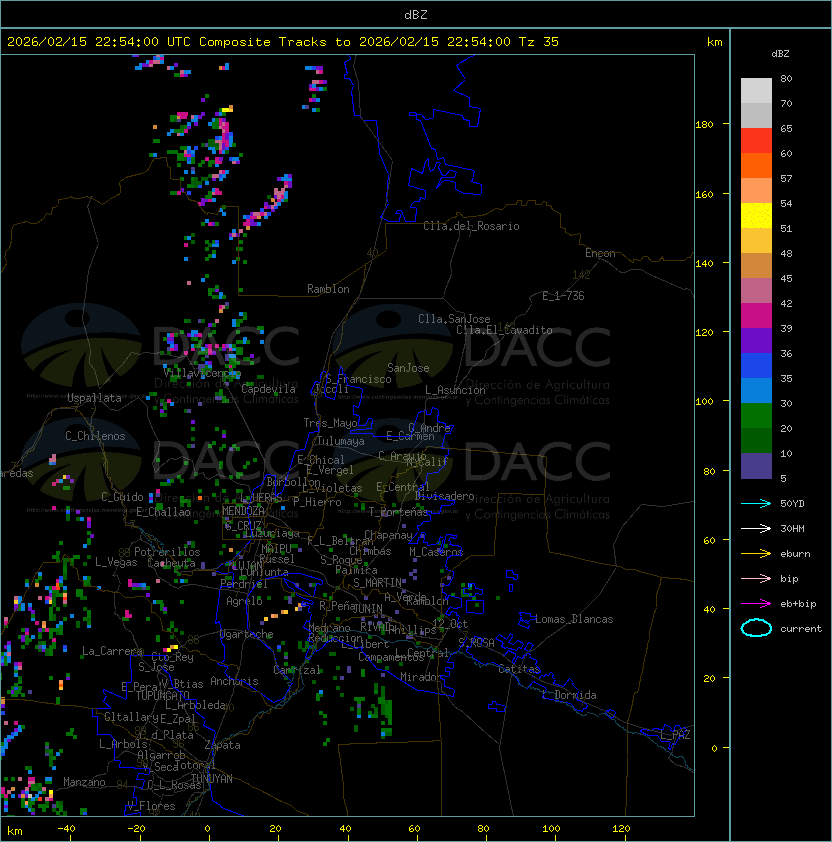
Task: Click the 'eburn' legend label
Action: coord(795,554)
